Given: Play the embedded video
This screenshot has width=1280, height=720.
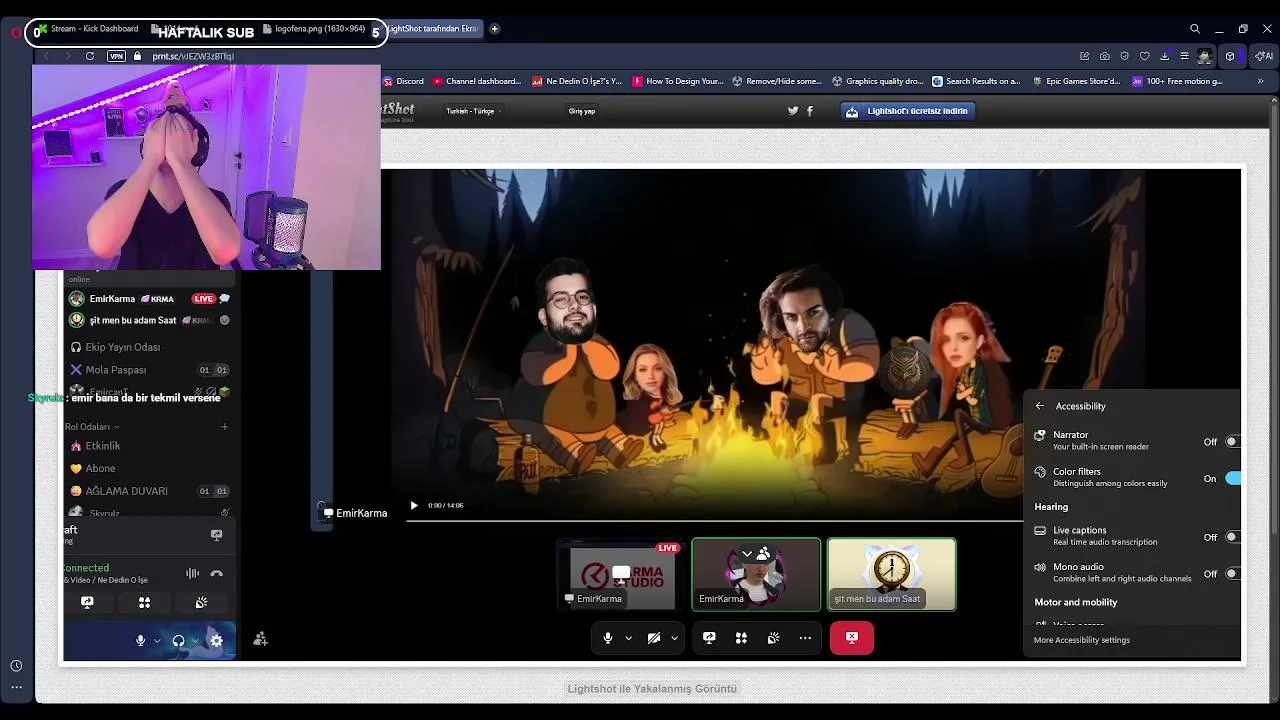Looking at the screenshot, I should point(414,505).
